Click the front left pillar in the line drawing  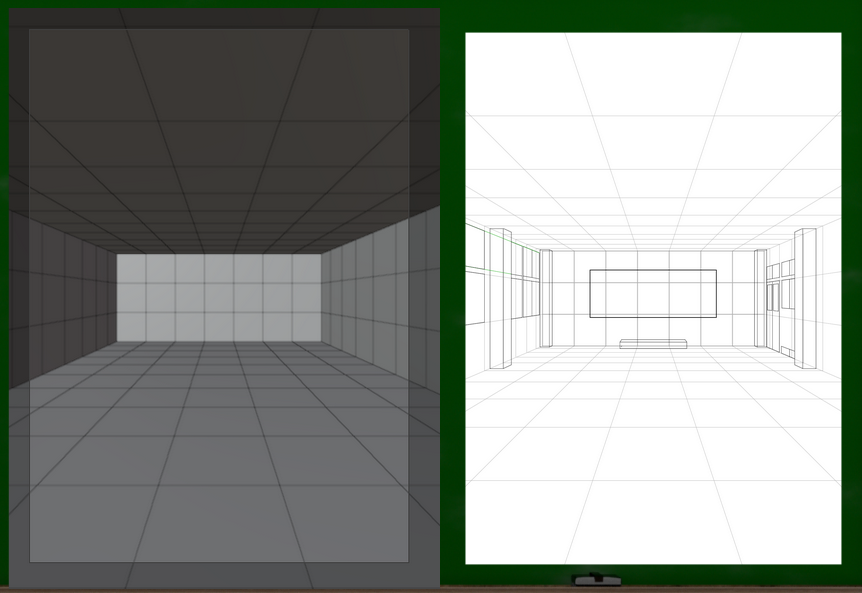[x=501, y=298]
